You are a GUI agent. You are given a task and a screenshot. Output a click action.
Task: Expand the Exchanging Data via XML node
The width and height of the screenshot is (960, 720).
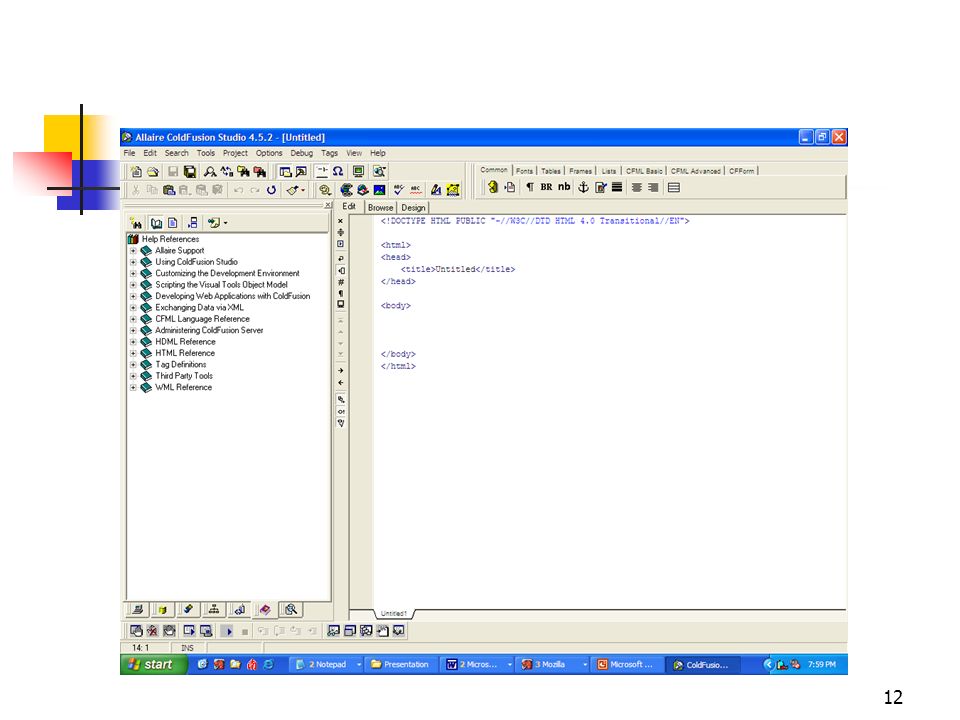[x=133, y=308]
